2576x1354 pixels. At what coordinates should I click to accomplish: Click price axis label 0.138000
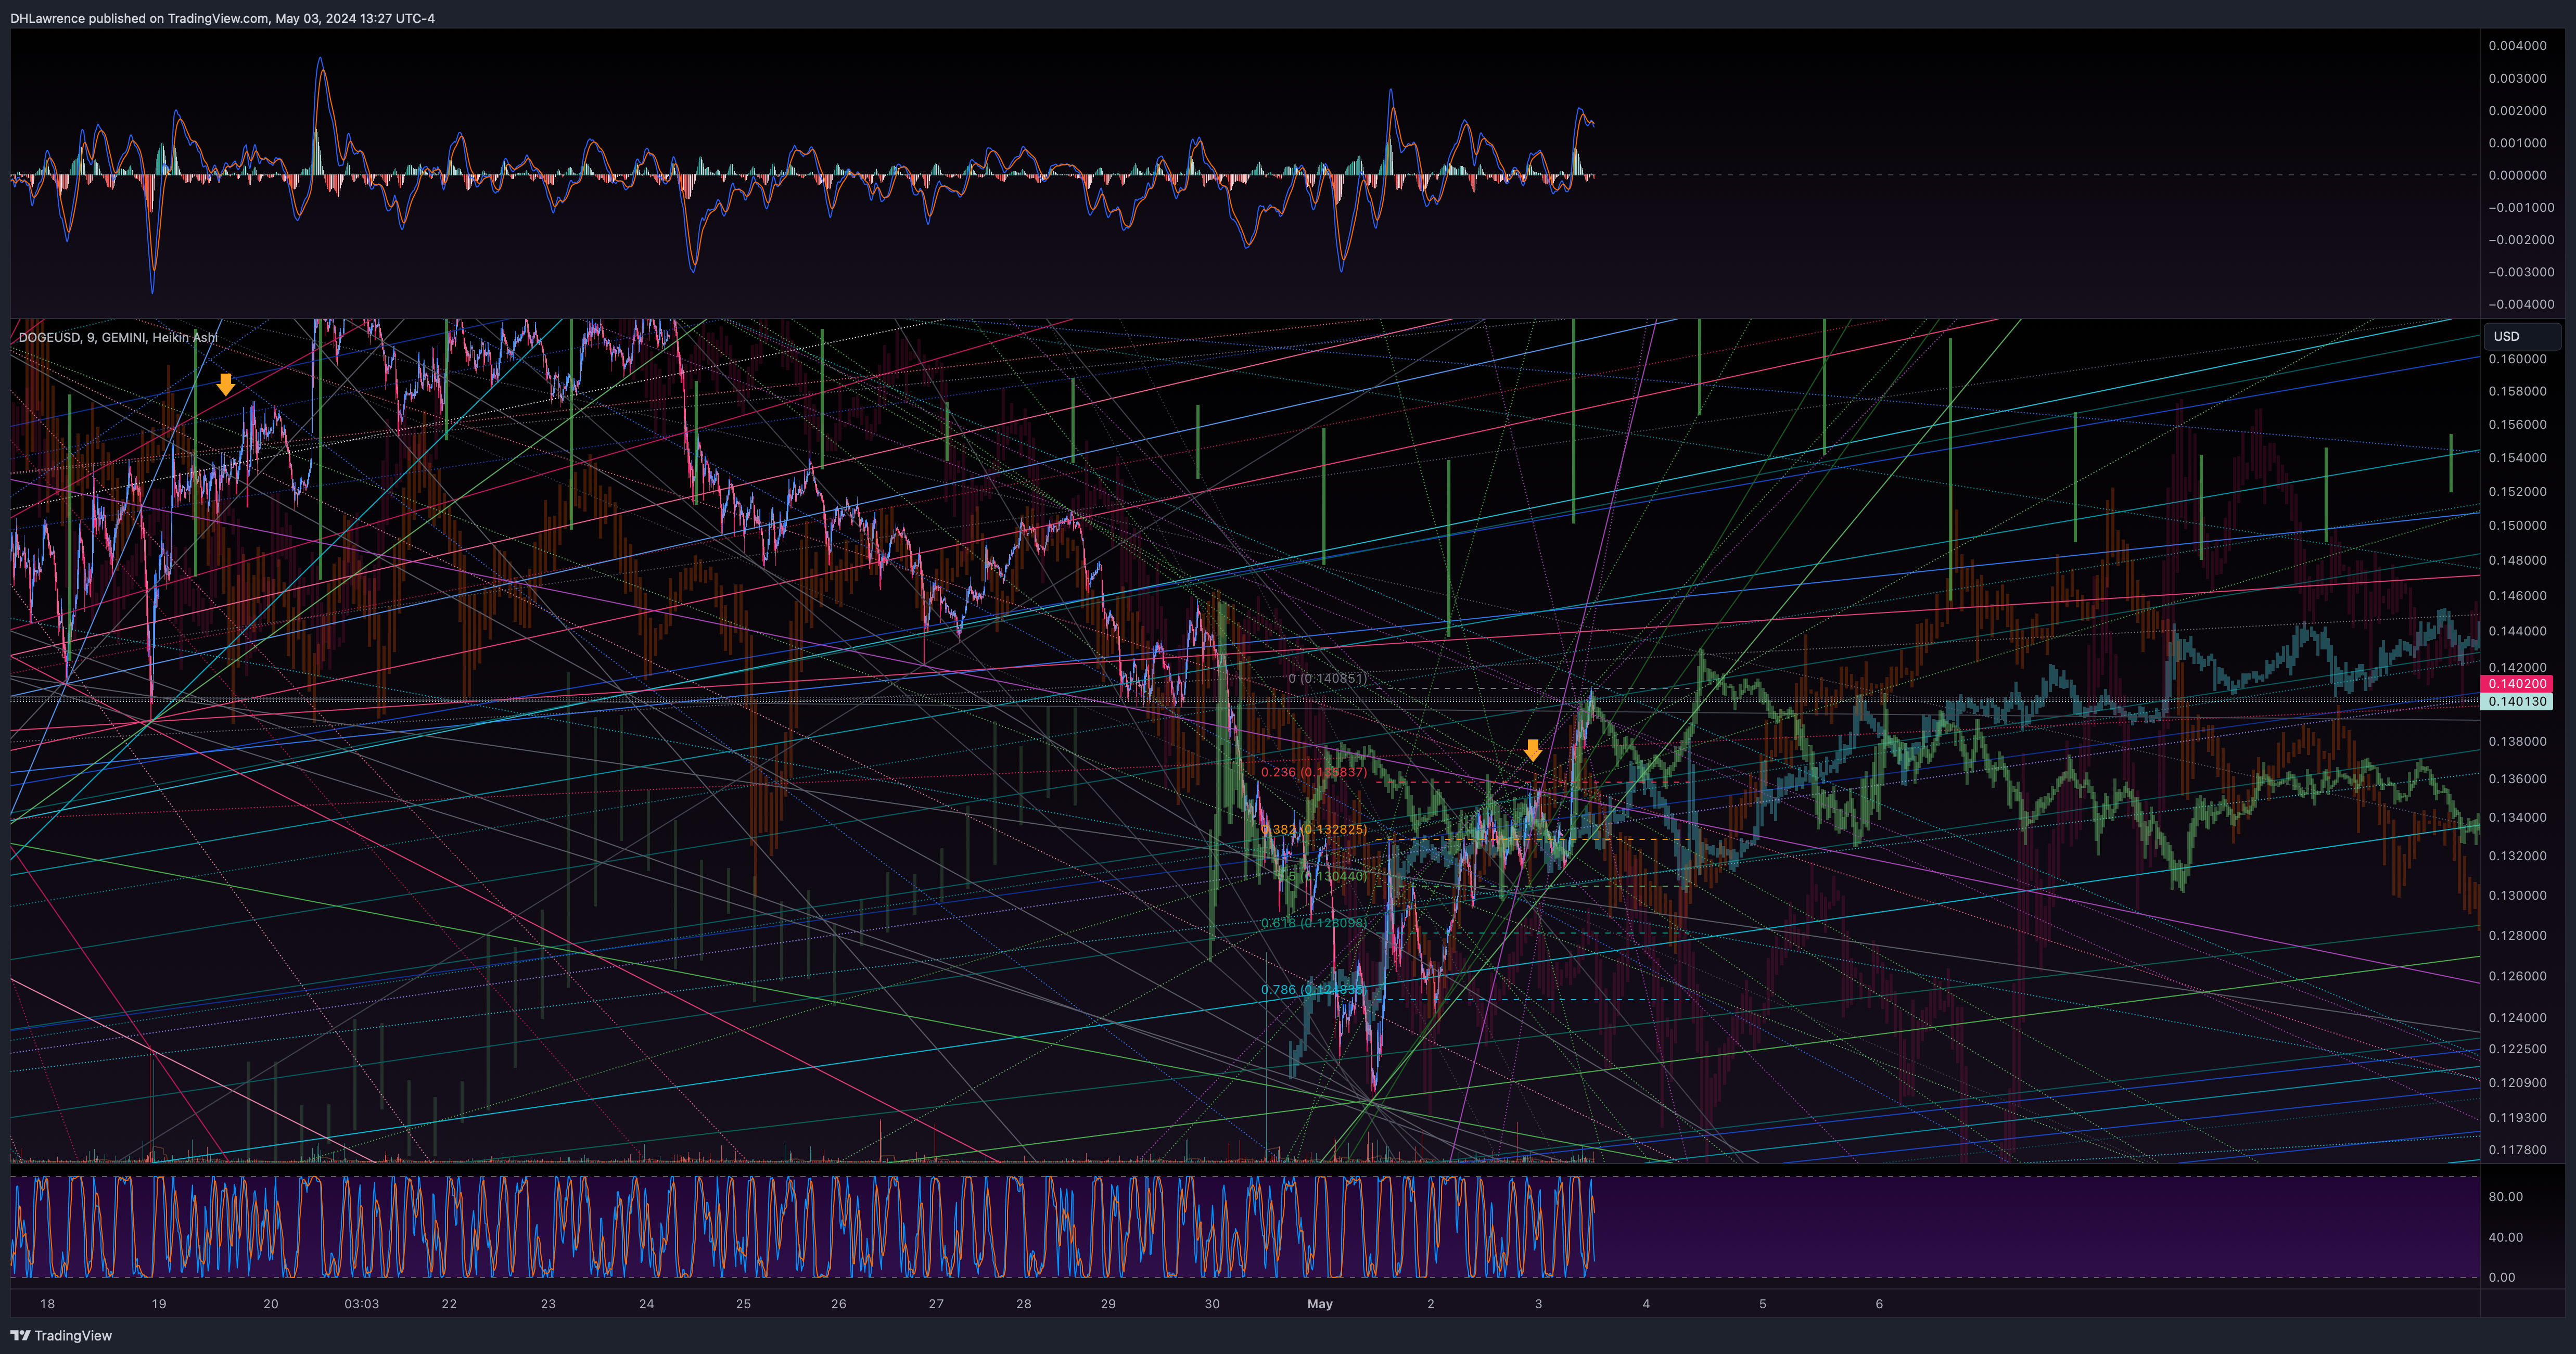[x=2518, y=741]
